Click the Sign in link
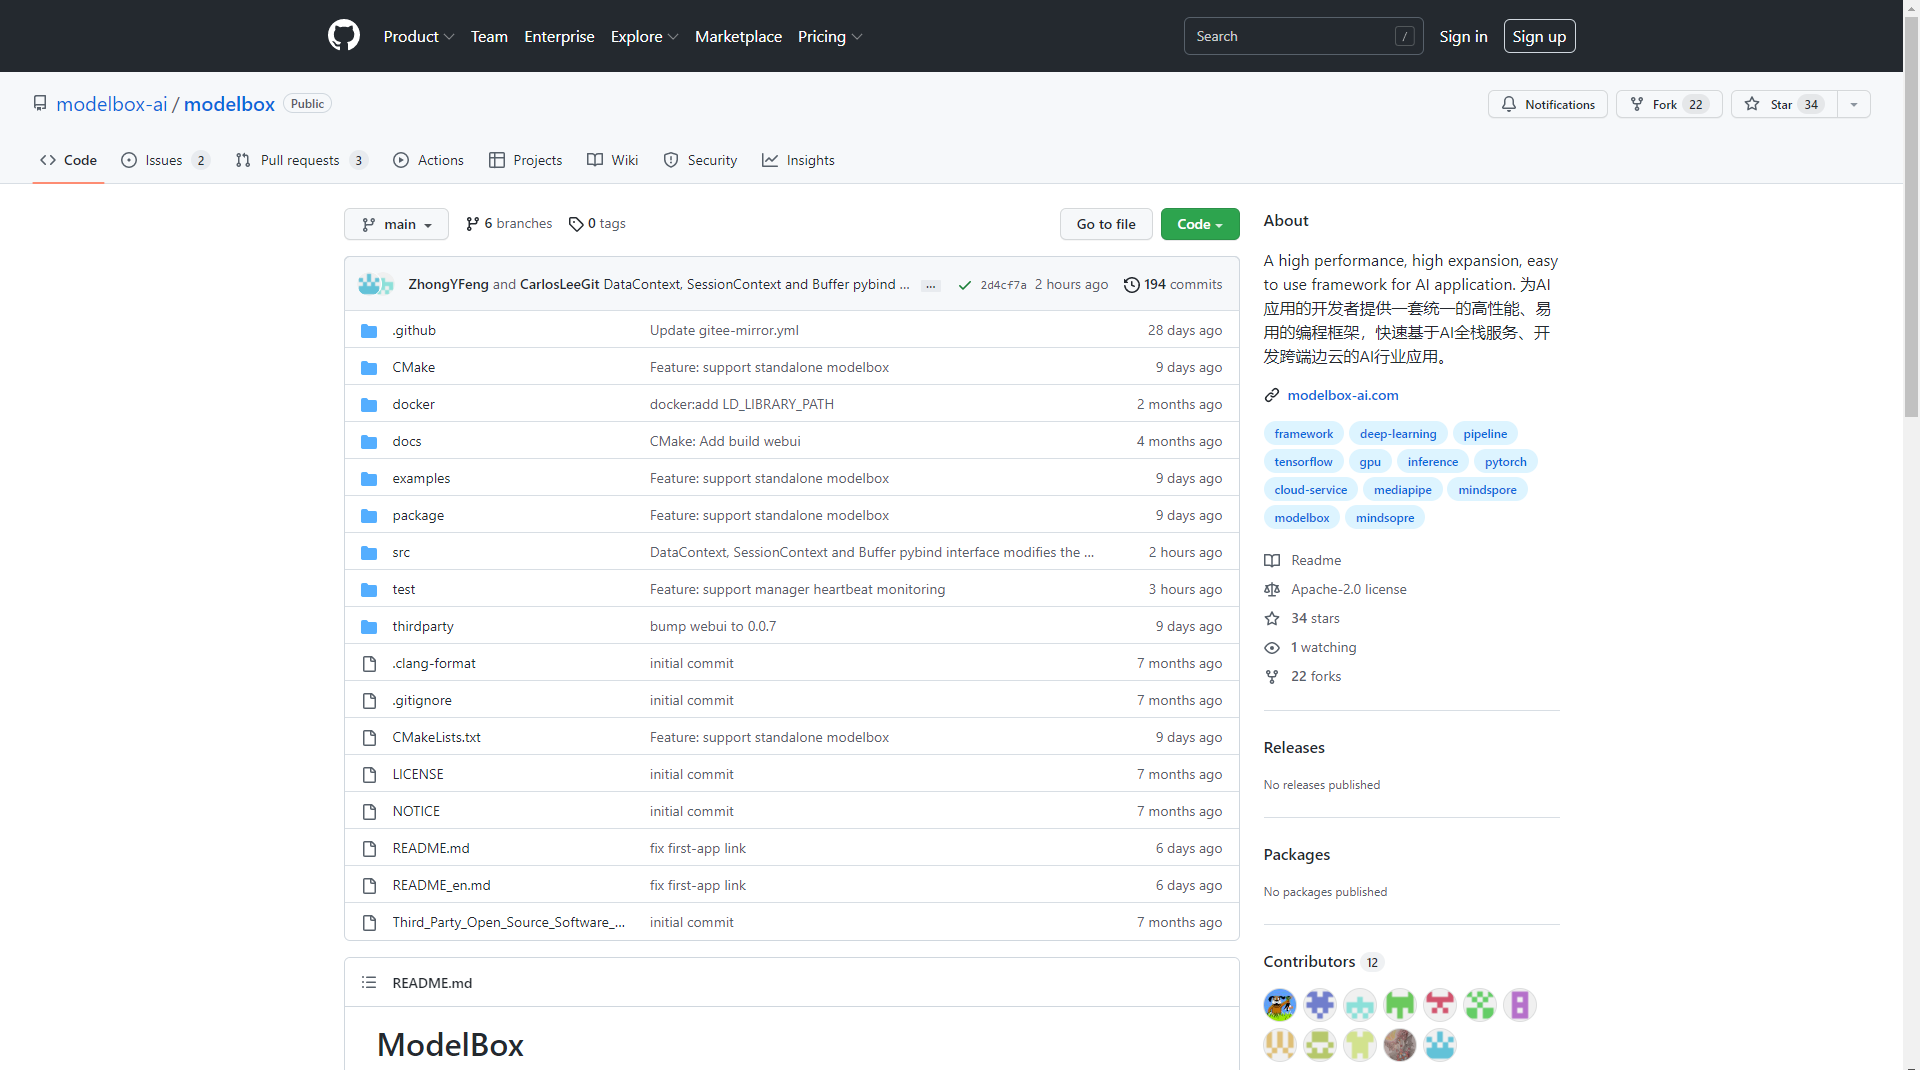The width and height of the screenshot is (1920, 1070). pos(1463,36)
